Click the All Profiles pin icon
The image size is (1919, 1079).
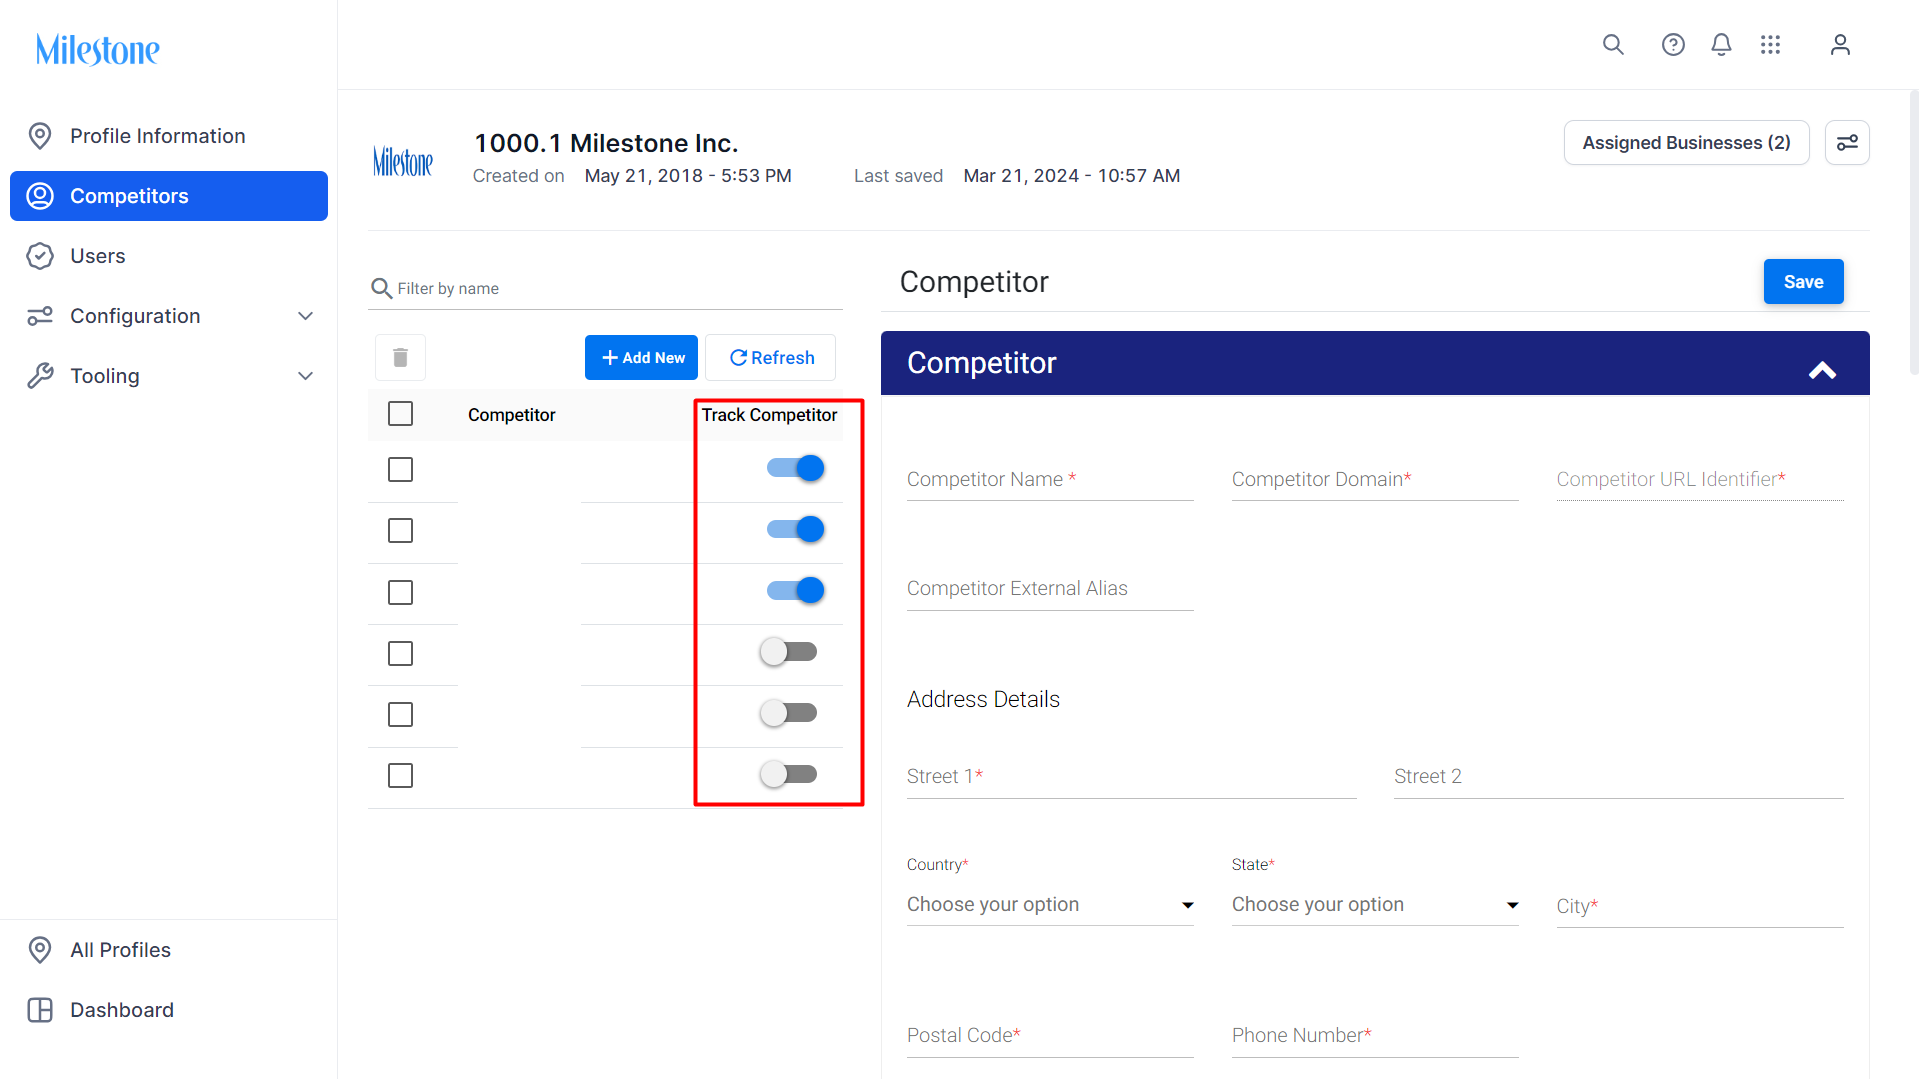pyautogui.click(x=40, y=950)
